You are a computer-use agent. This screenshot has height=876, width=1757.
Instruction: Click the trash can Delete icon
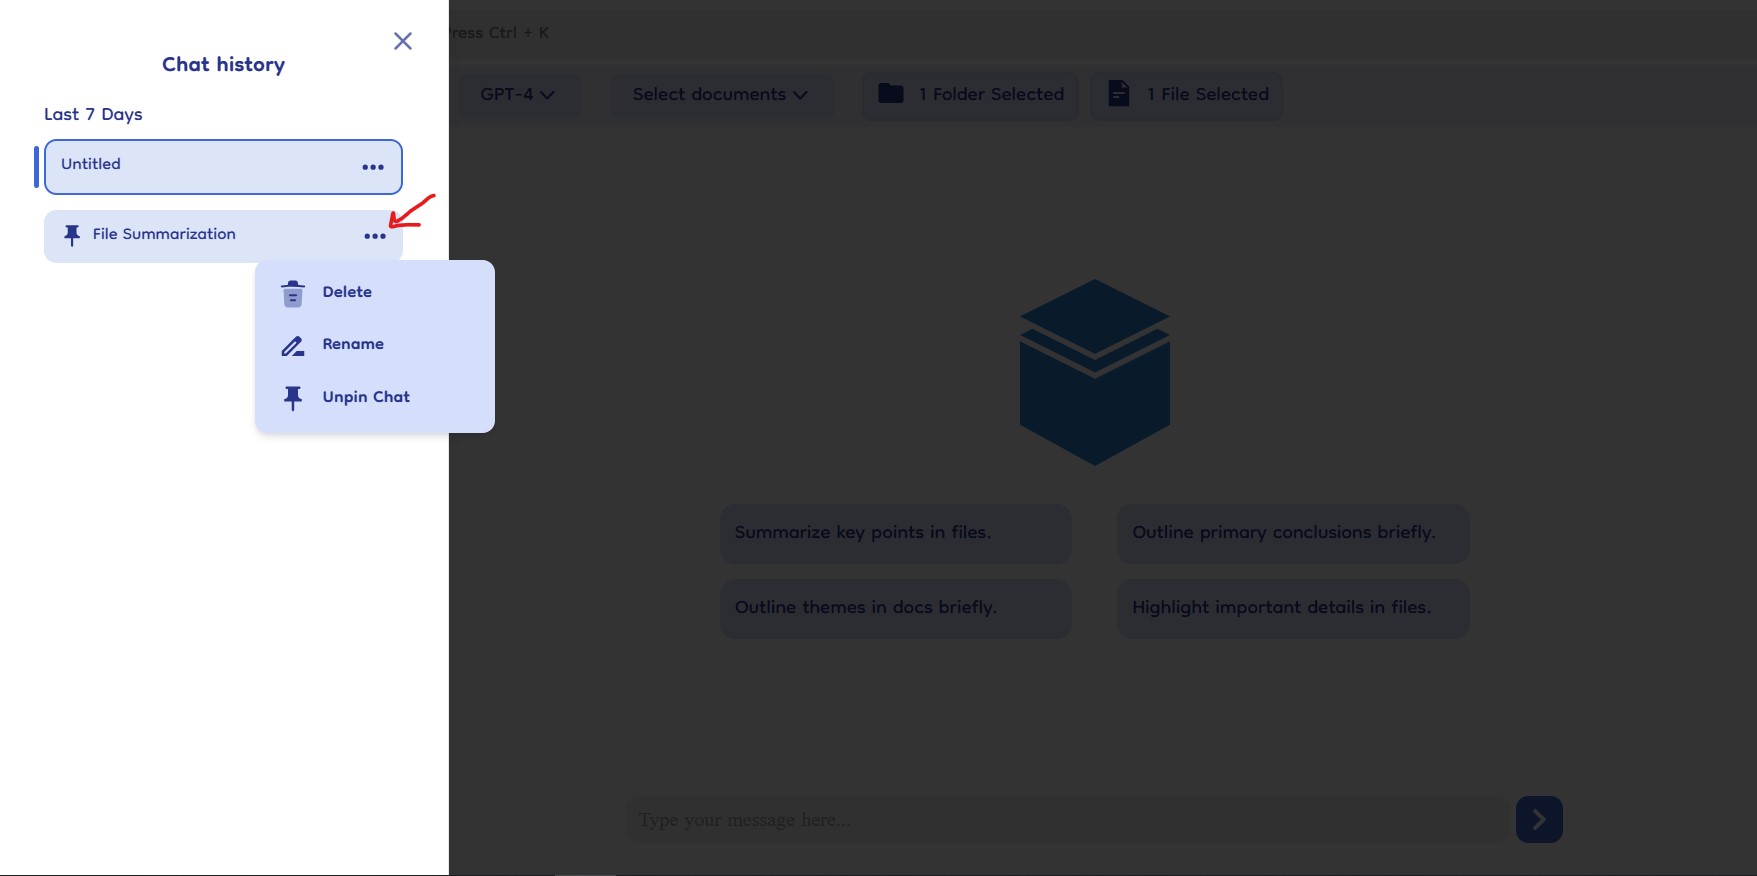pos(293,293)
